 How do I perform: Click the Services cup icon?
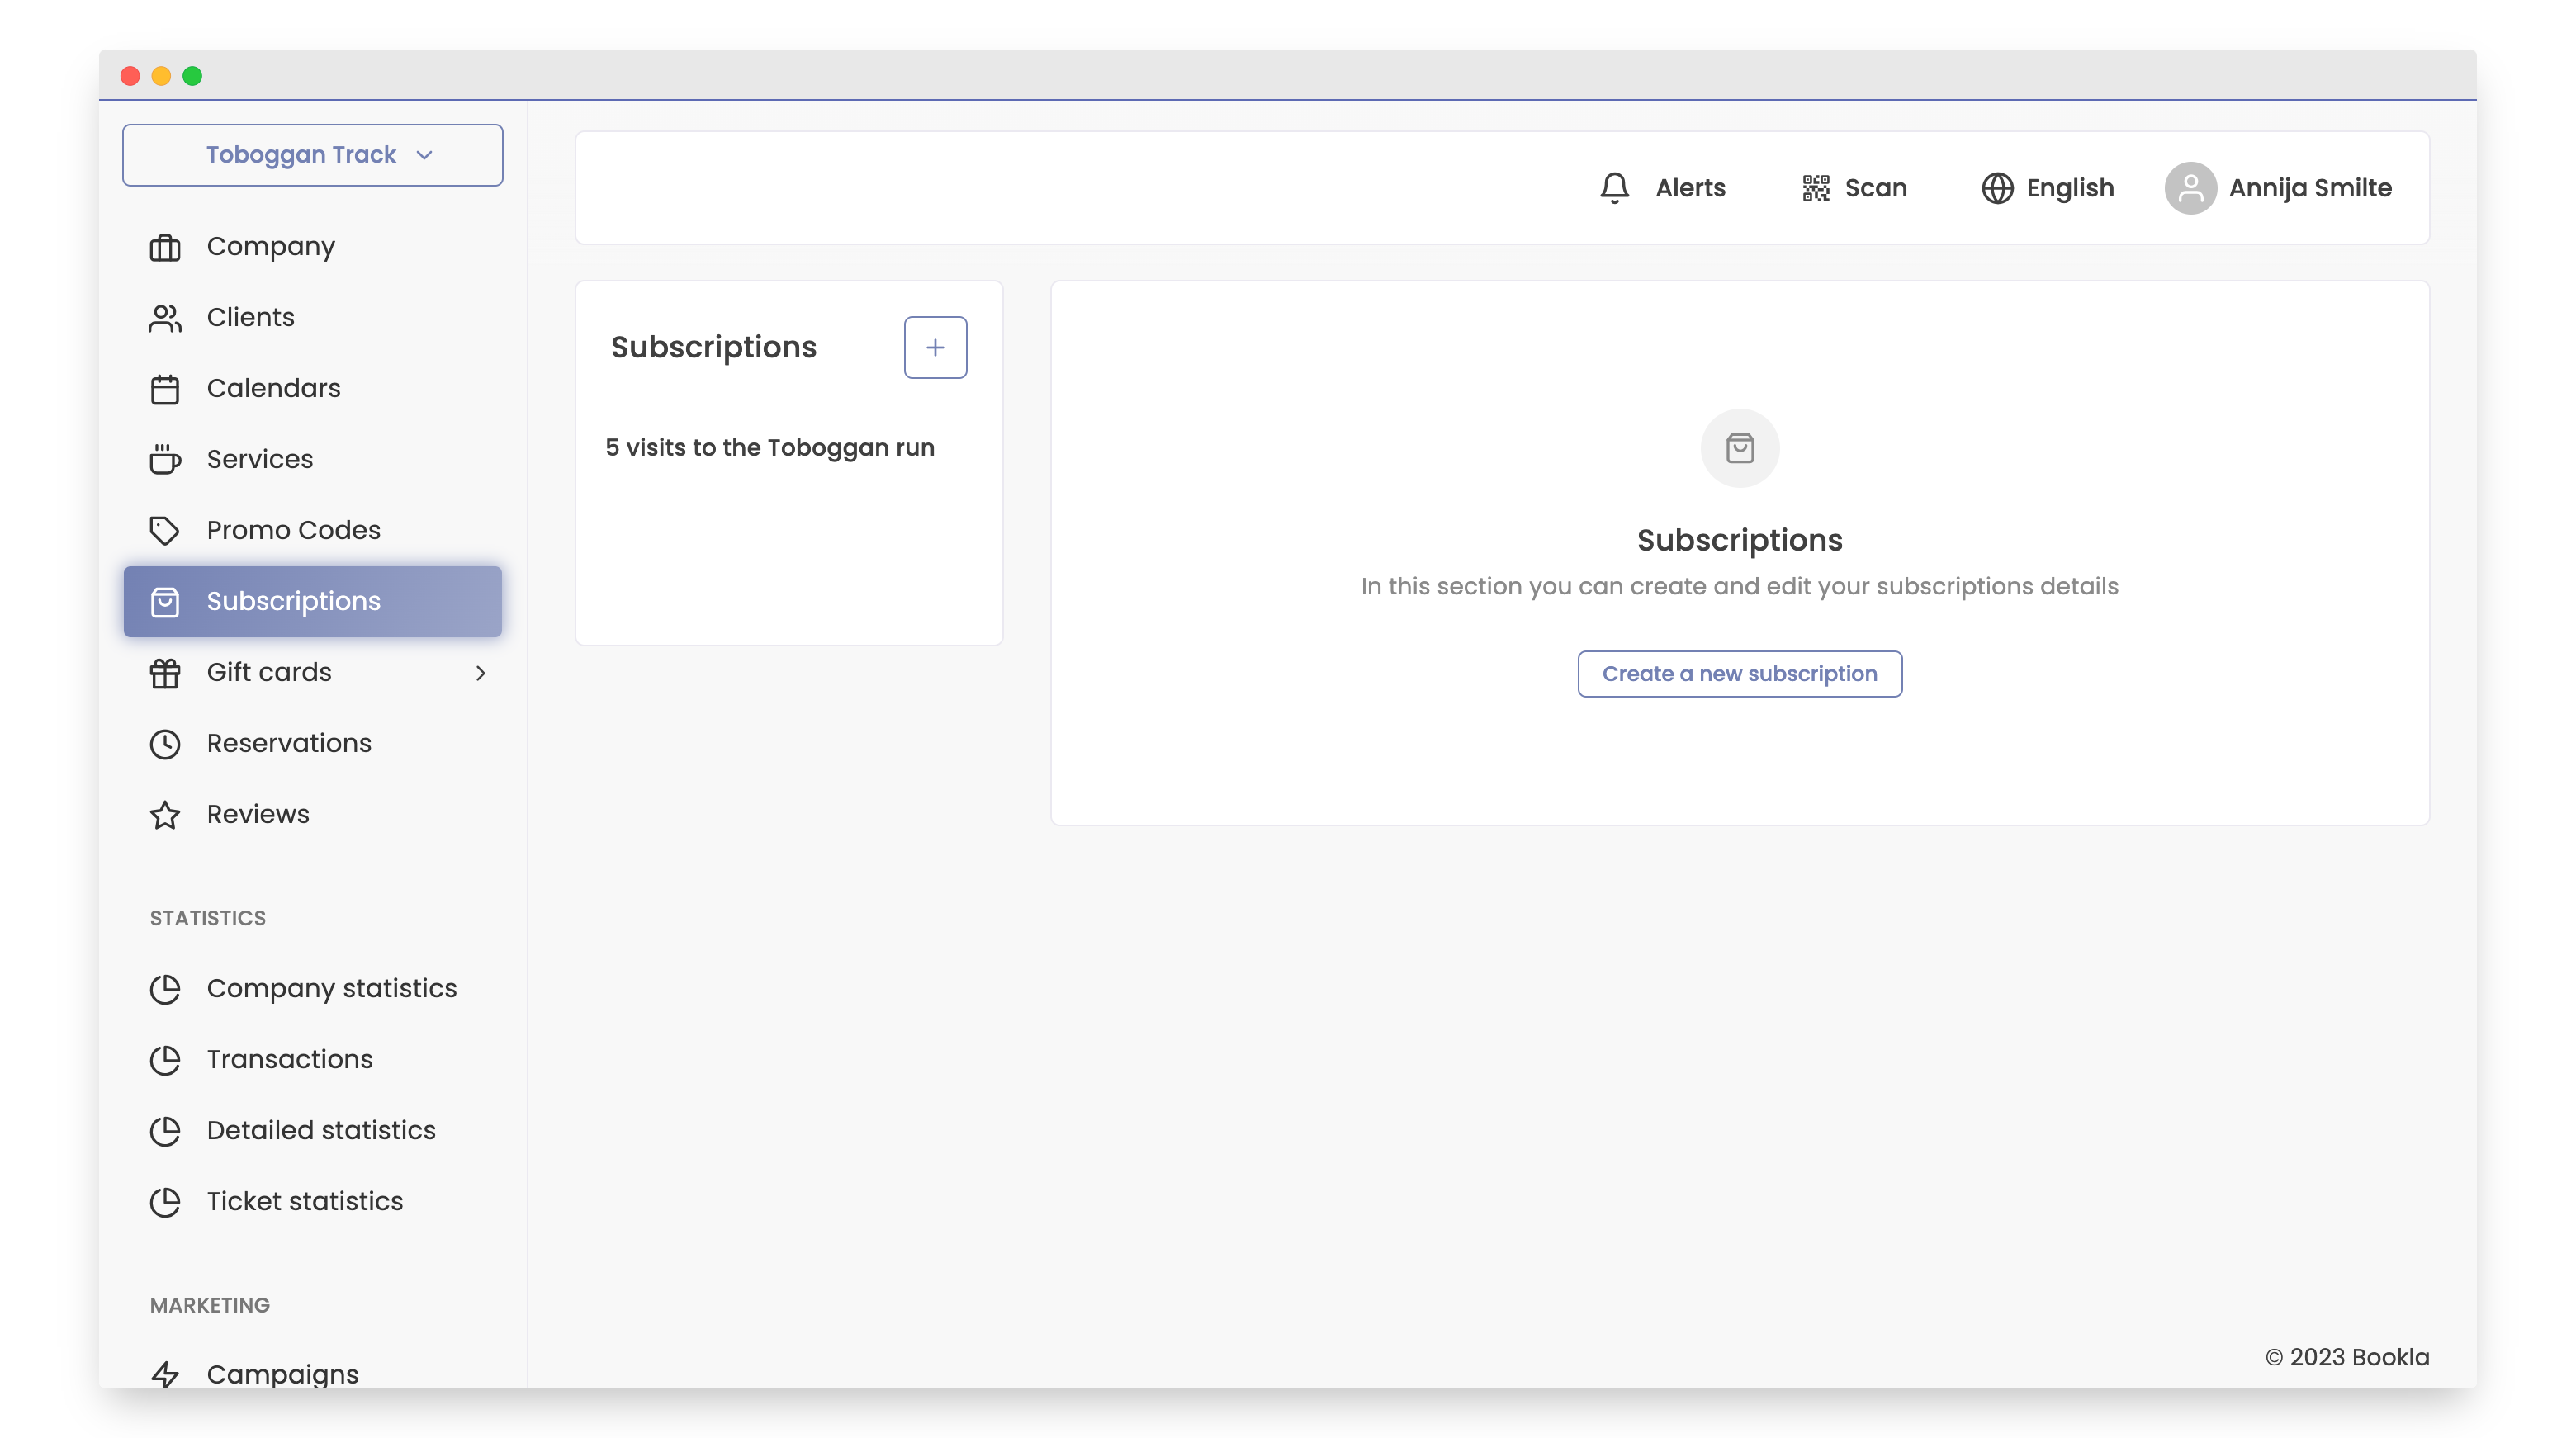165,459
